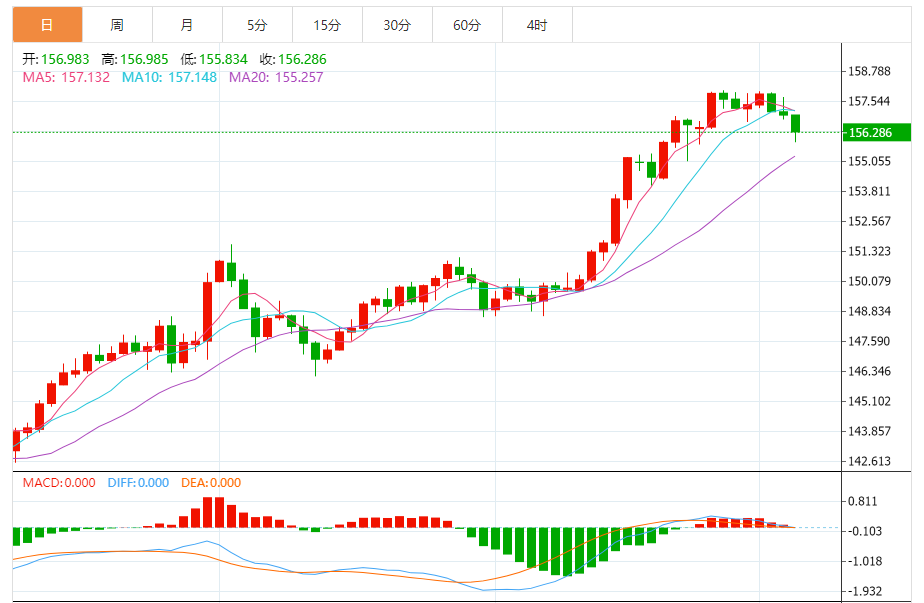This screenshot has height=603, width=924.
Task: Click the 143.857 price axis label
Action: click(869, 431)
